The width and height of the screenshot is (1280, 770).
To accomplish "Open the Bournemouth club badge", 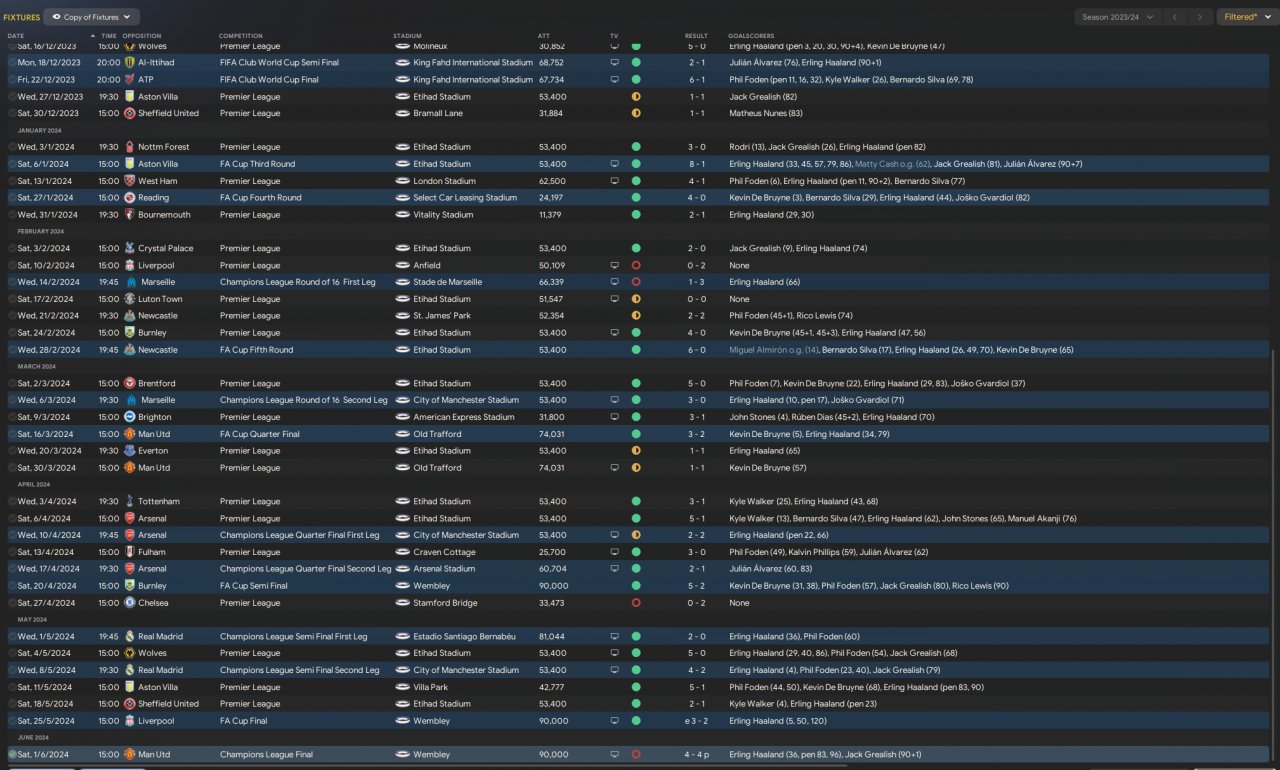I will (130, 215).
